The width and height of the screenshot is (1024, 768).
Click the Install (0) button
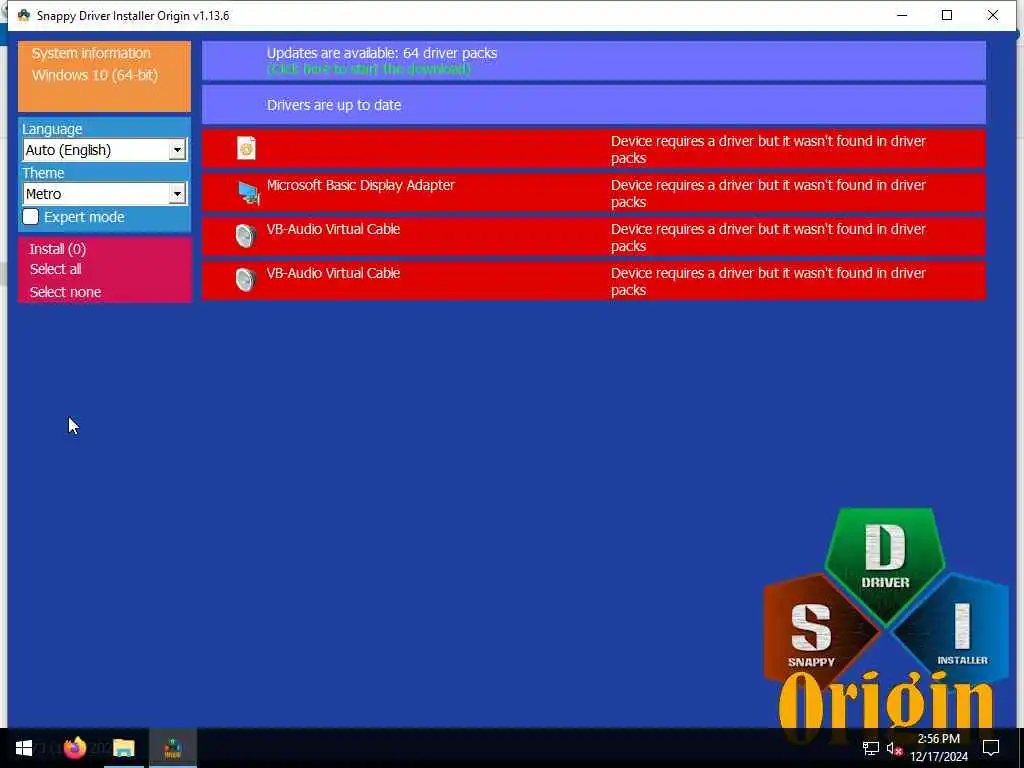(x=57, y=249)
